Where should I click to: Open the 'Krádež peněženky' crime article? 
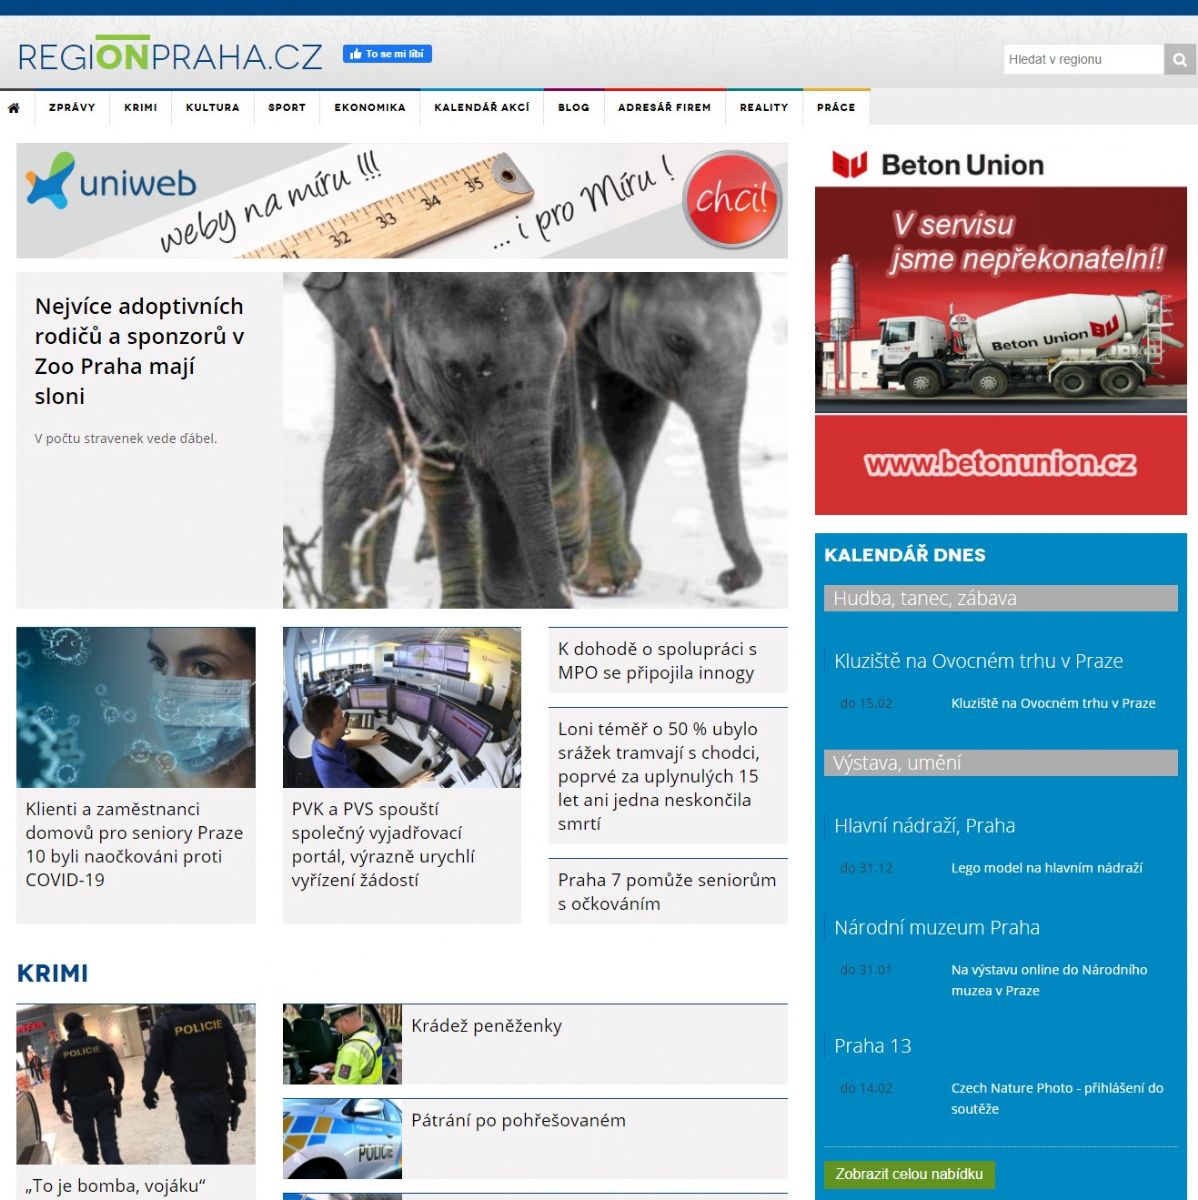tap(487, 1026)
